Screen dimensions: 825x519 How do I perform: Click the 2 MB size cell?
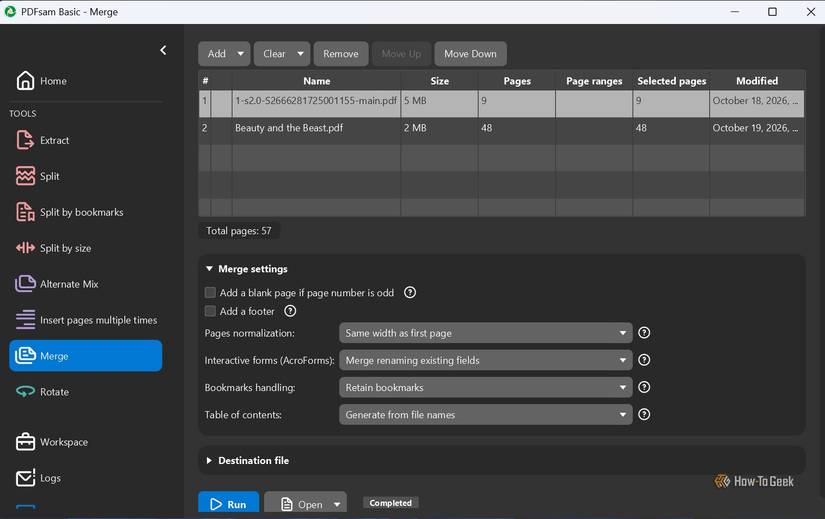(x=439, y=131)
